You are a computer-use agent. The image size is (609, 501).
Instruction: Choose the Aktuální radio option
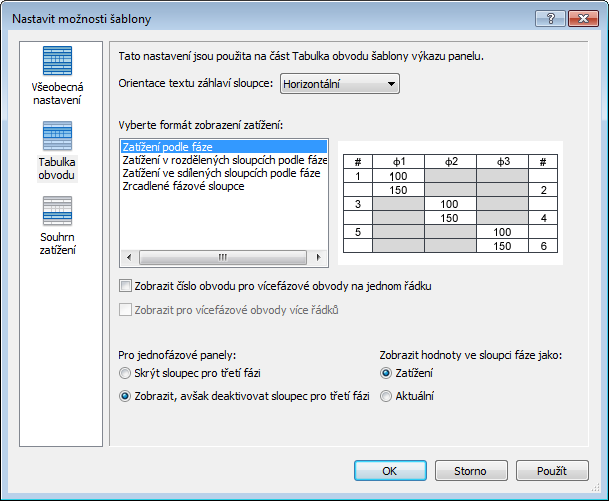[386, 396]
